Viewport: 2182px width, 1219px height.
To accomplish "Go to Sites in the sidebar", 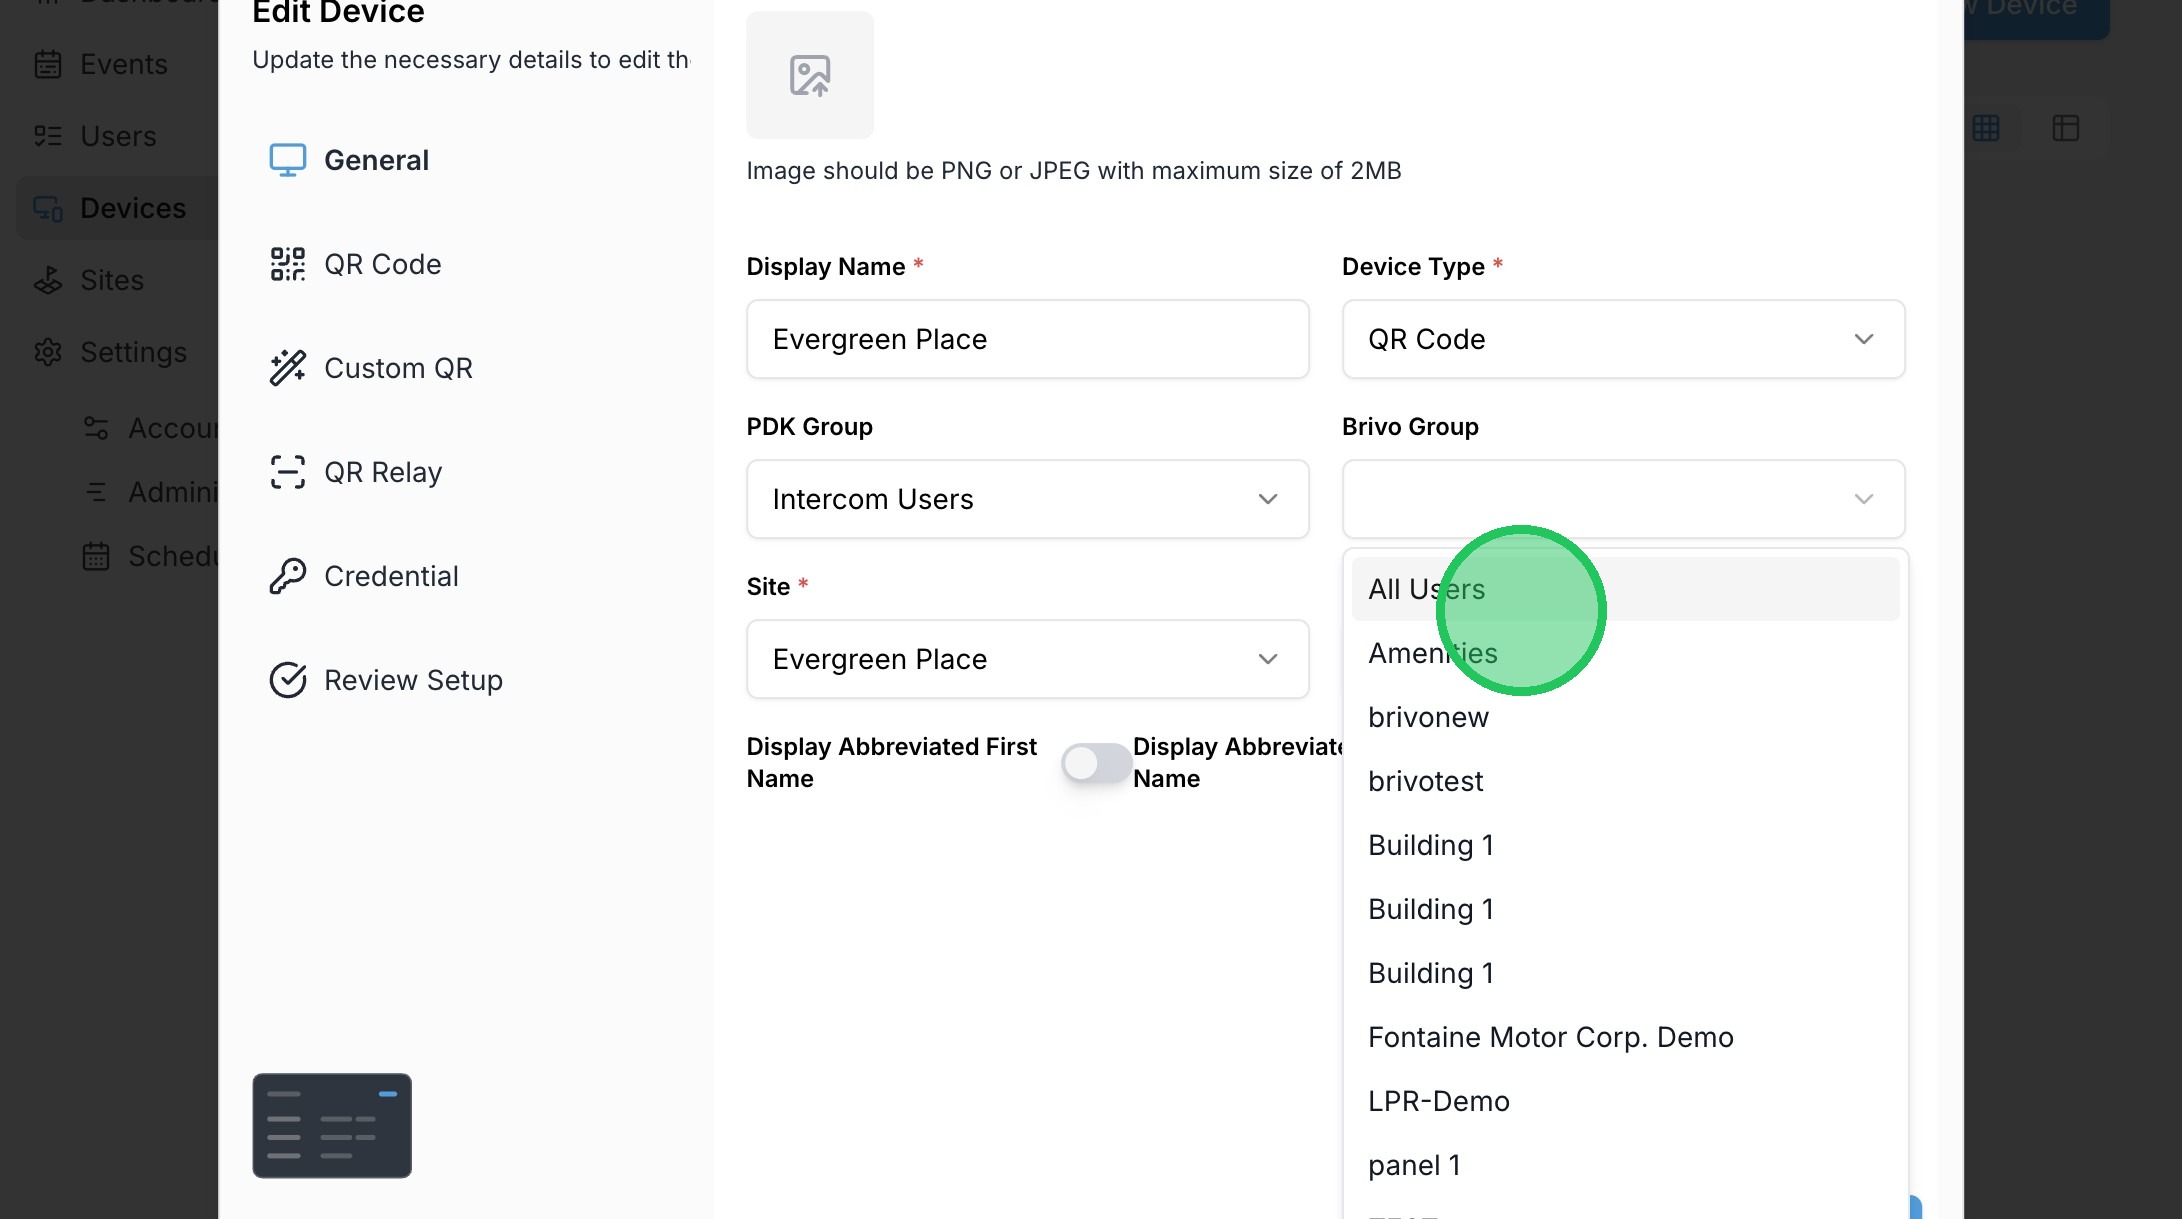I will [111, 280].
